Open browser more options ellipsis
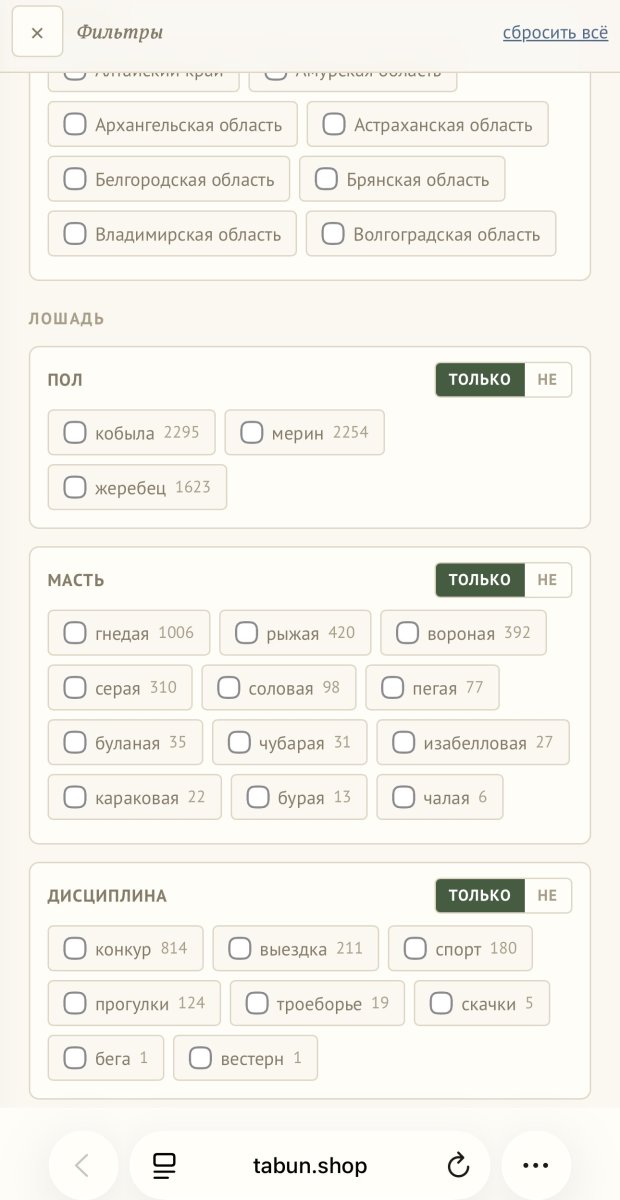The image size is (620, 1200). point(536,1165)
